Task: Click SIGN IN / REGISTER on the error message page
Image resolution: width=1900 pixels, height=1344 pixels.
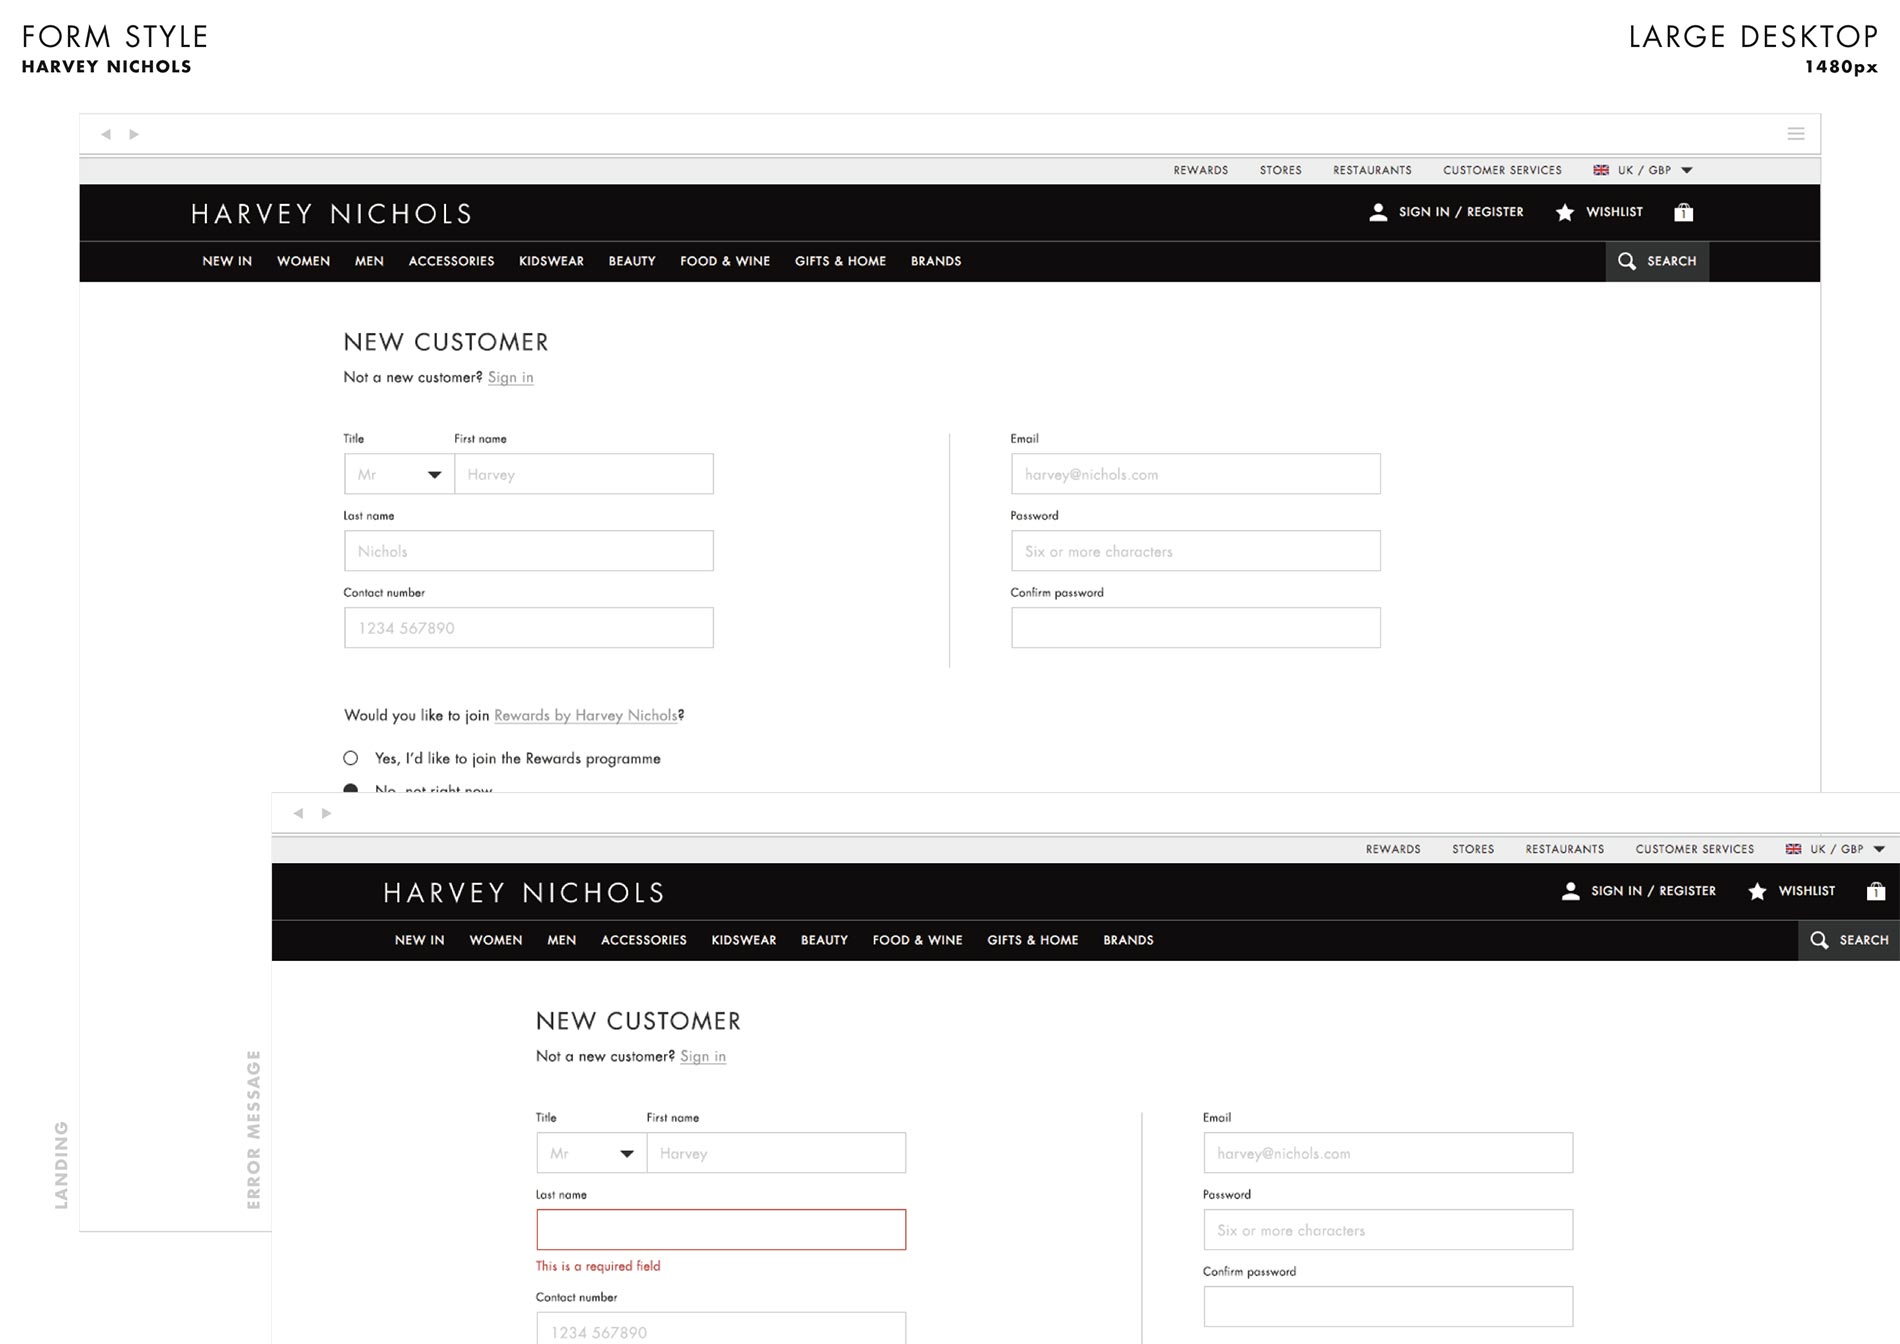Action: click(1653, 891)
